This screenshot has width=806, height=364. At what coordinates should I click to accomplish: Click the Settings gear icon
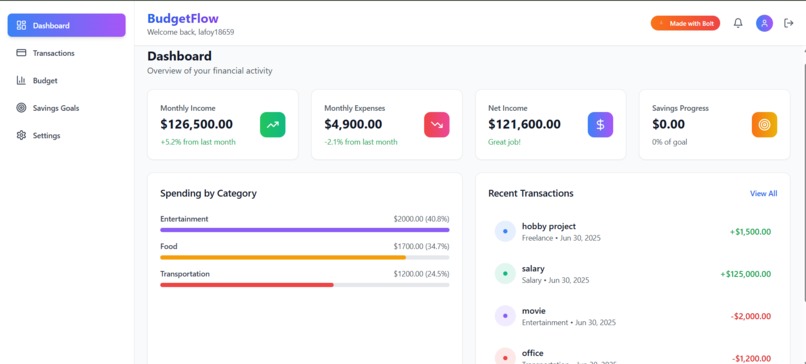pos(21,135)
